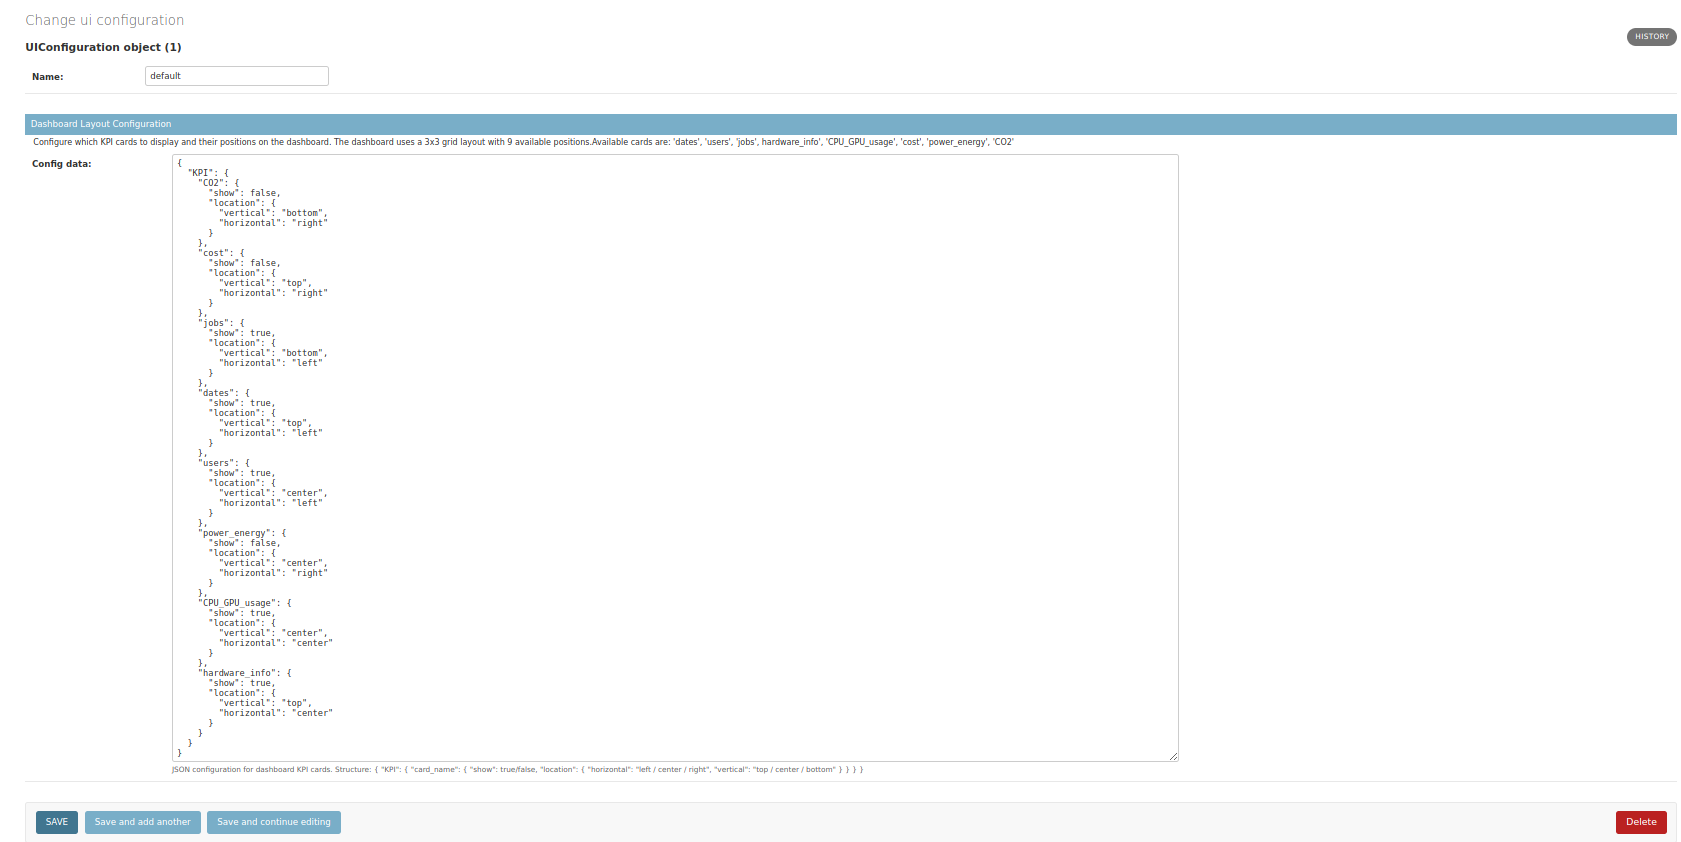Delete this UI configuration object
This screenshot has height=842, width=1681.
tap(1640, 822)
